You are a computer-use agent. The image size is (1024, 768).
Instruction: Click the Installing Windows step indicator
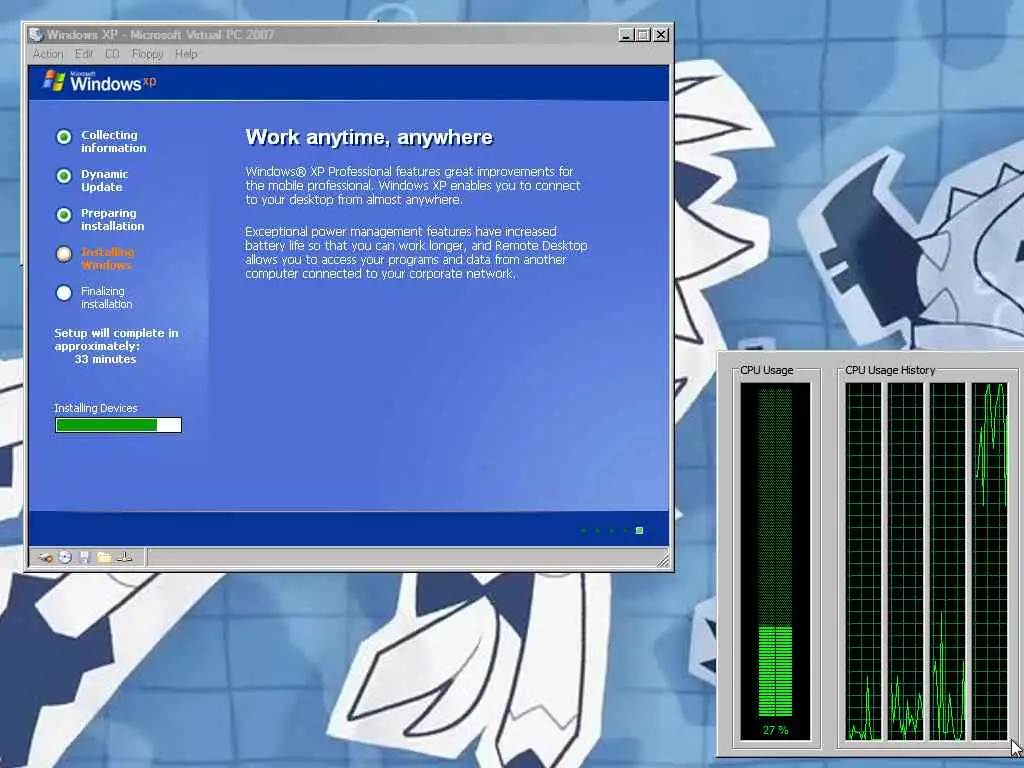coord(63,254)
